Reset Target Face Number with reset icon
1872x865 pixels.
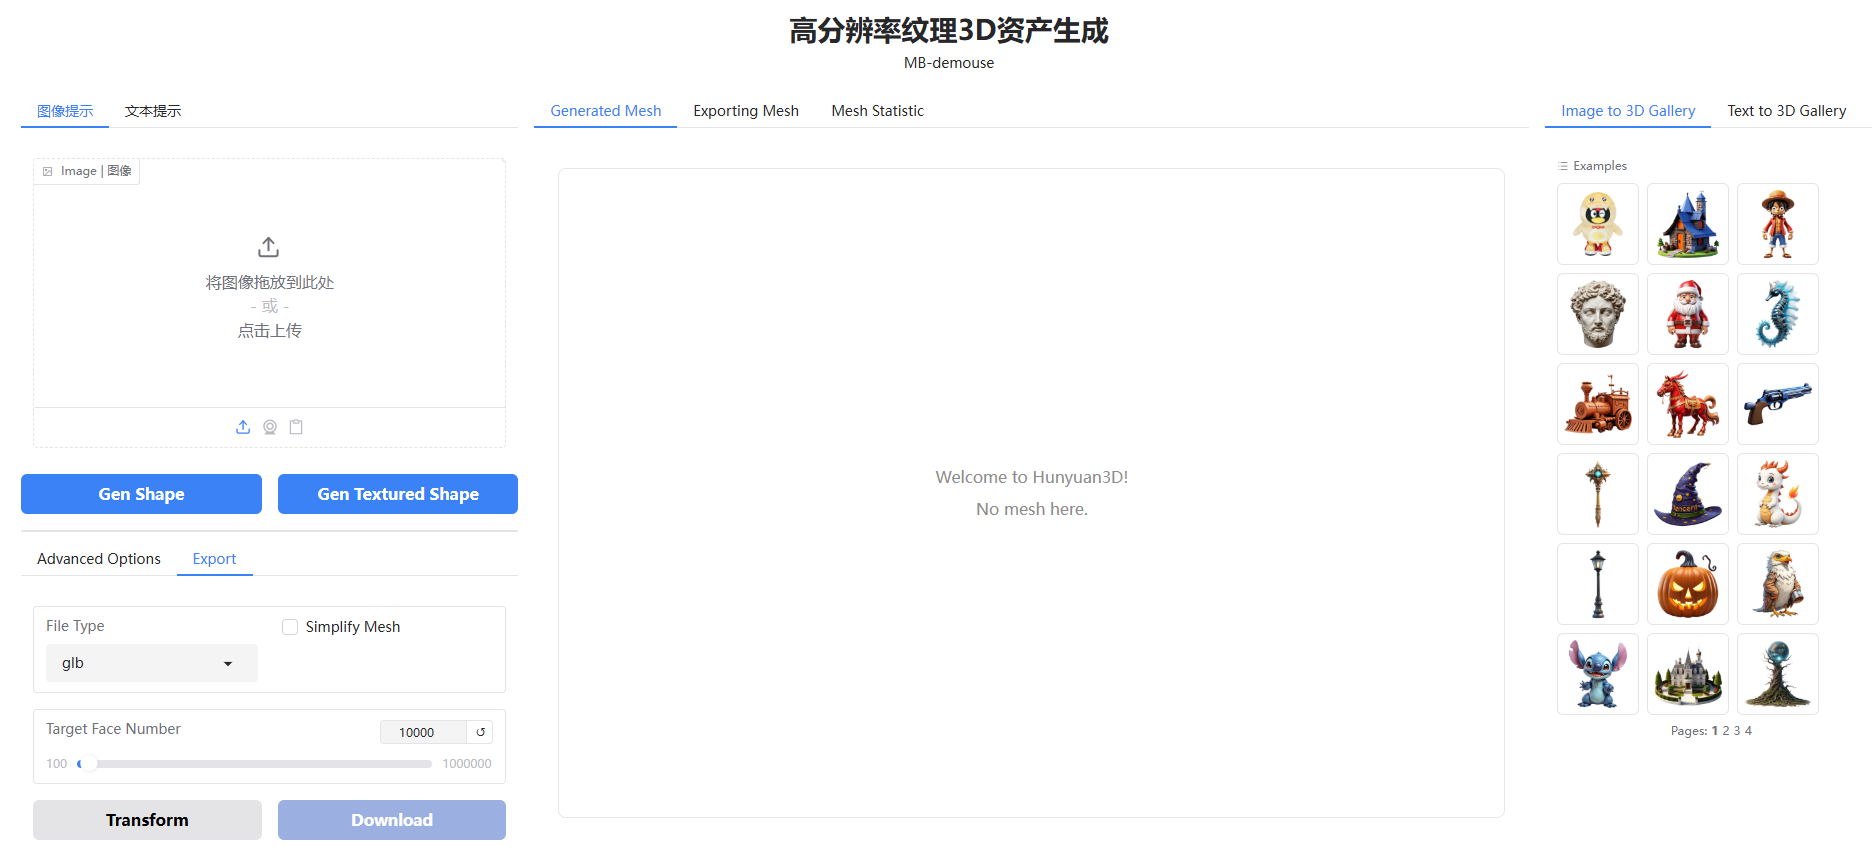(481, 732)
